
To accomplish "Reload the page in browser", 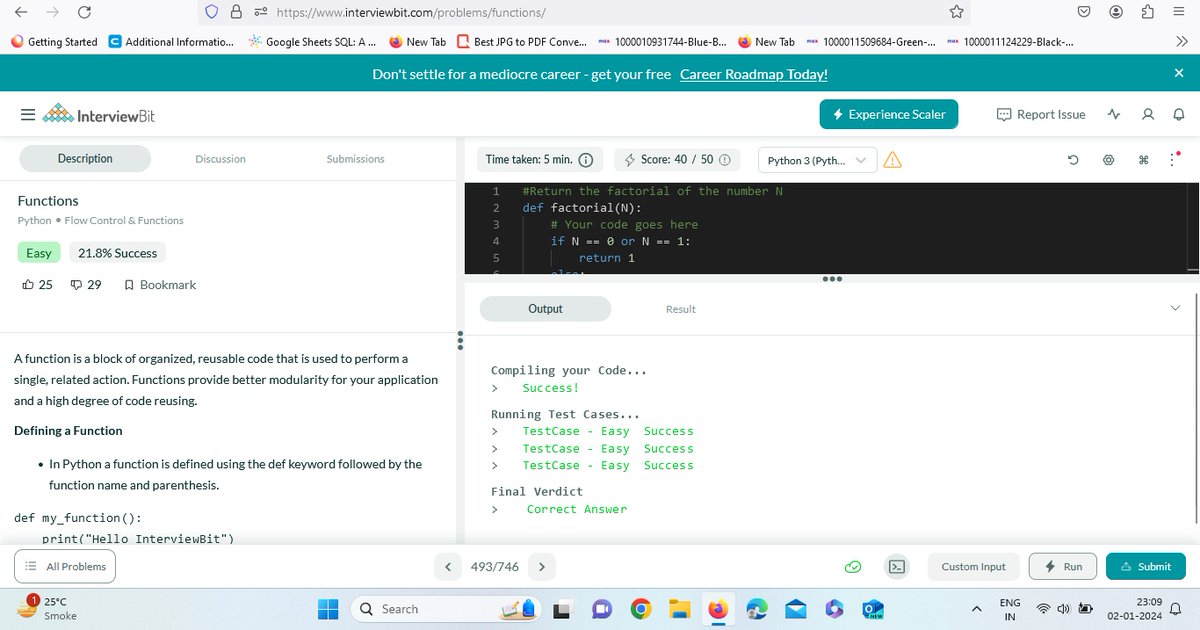I will coord(84,12).
